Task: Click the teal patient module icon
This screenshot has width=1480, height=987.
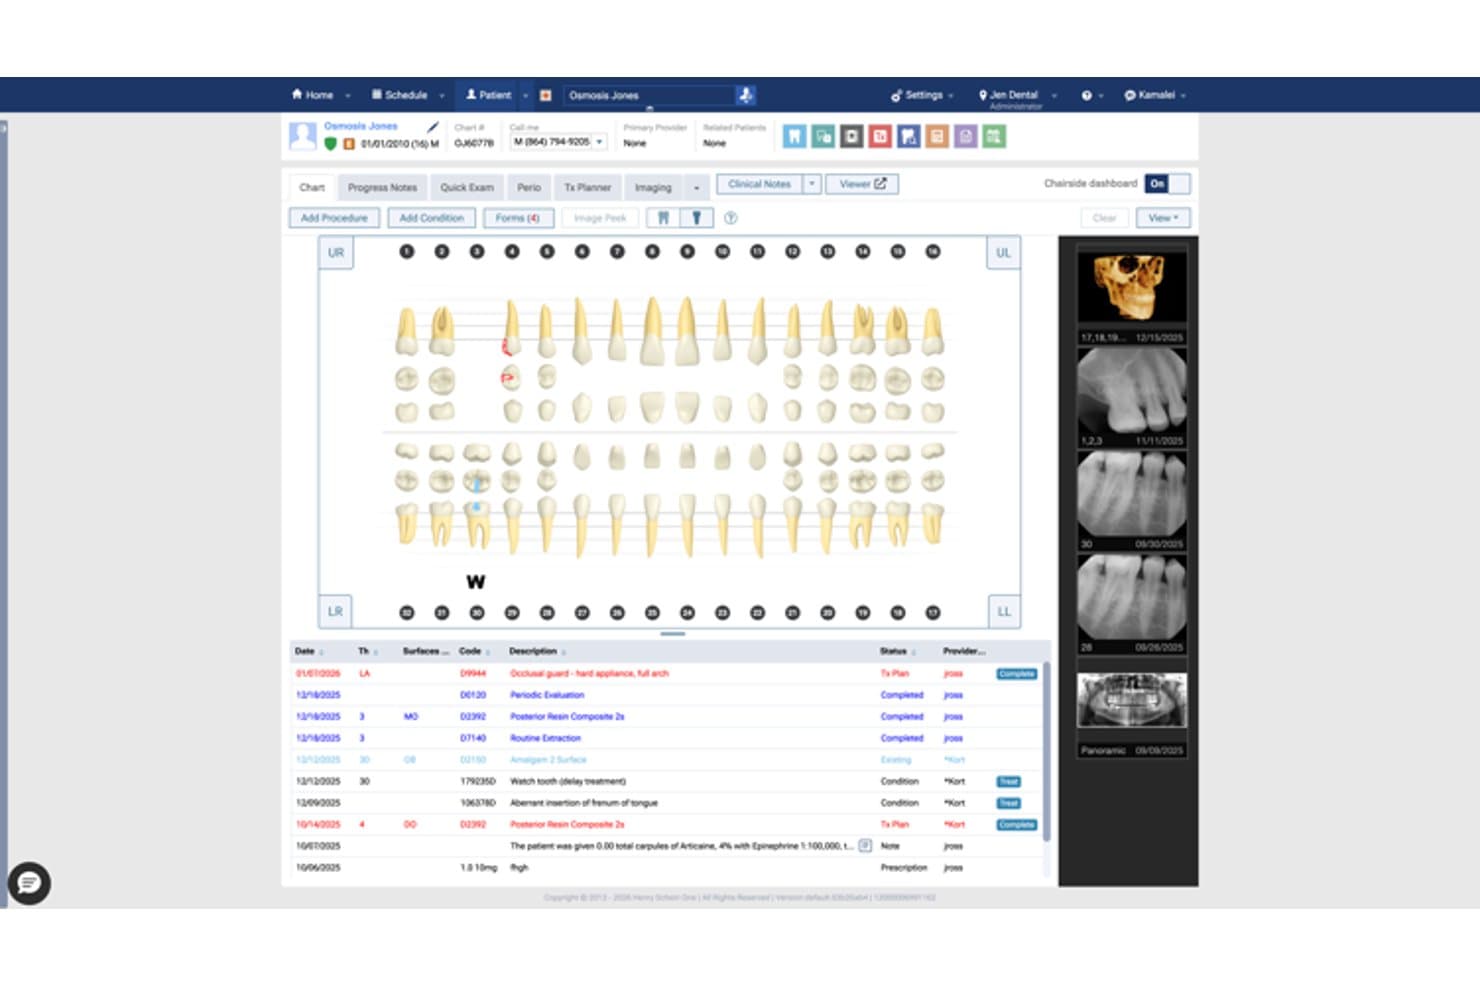Action: click(x=823, y=136)
